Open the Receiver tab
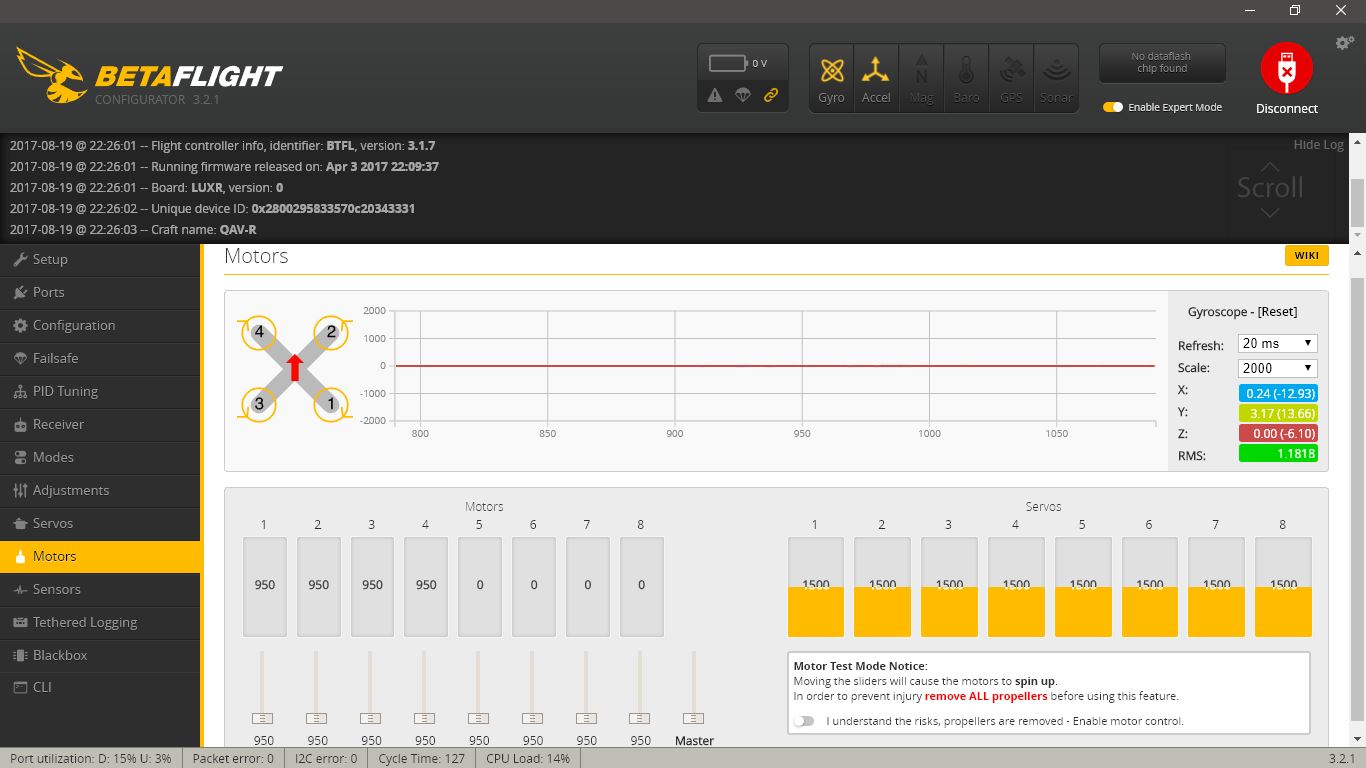 point(100,424)
